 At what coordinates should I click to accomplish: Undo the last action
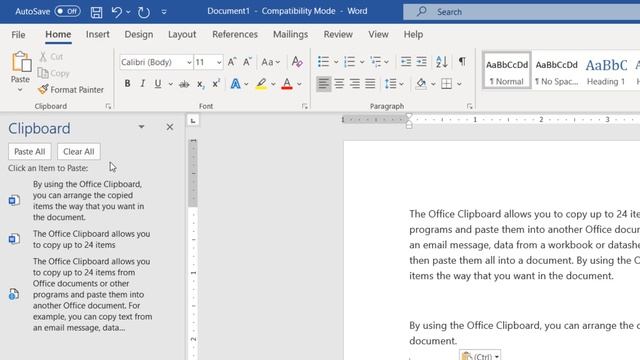tap(117, 12)
